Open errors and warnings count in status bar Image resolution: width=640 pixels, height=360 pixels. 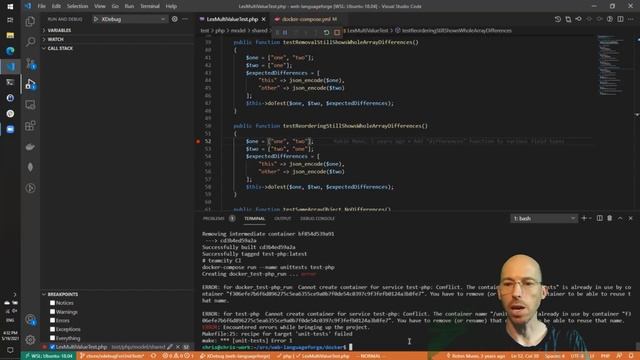point(178,356)
